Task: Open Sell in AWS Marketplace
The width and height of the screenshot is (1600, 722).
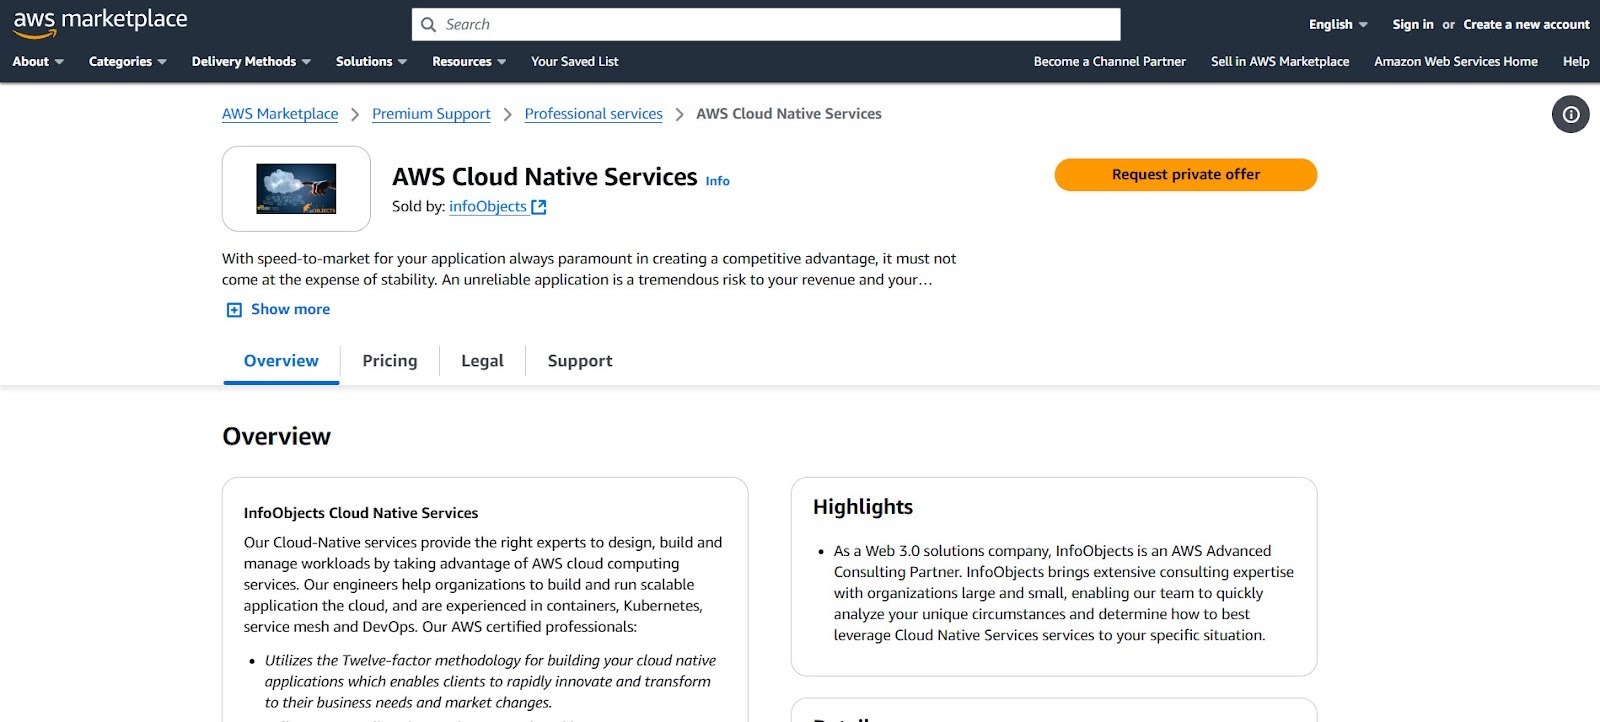Action: click(1280, 62)
